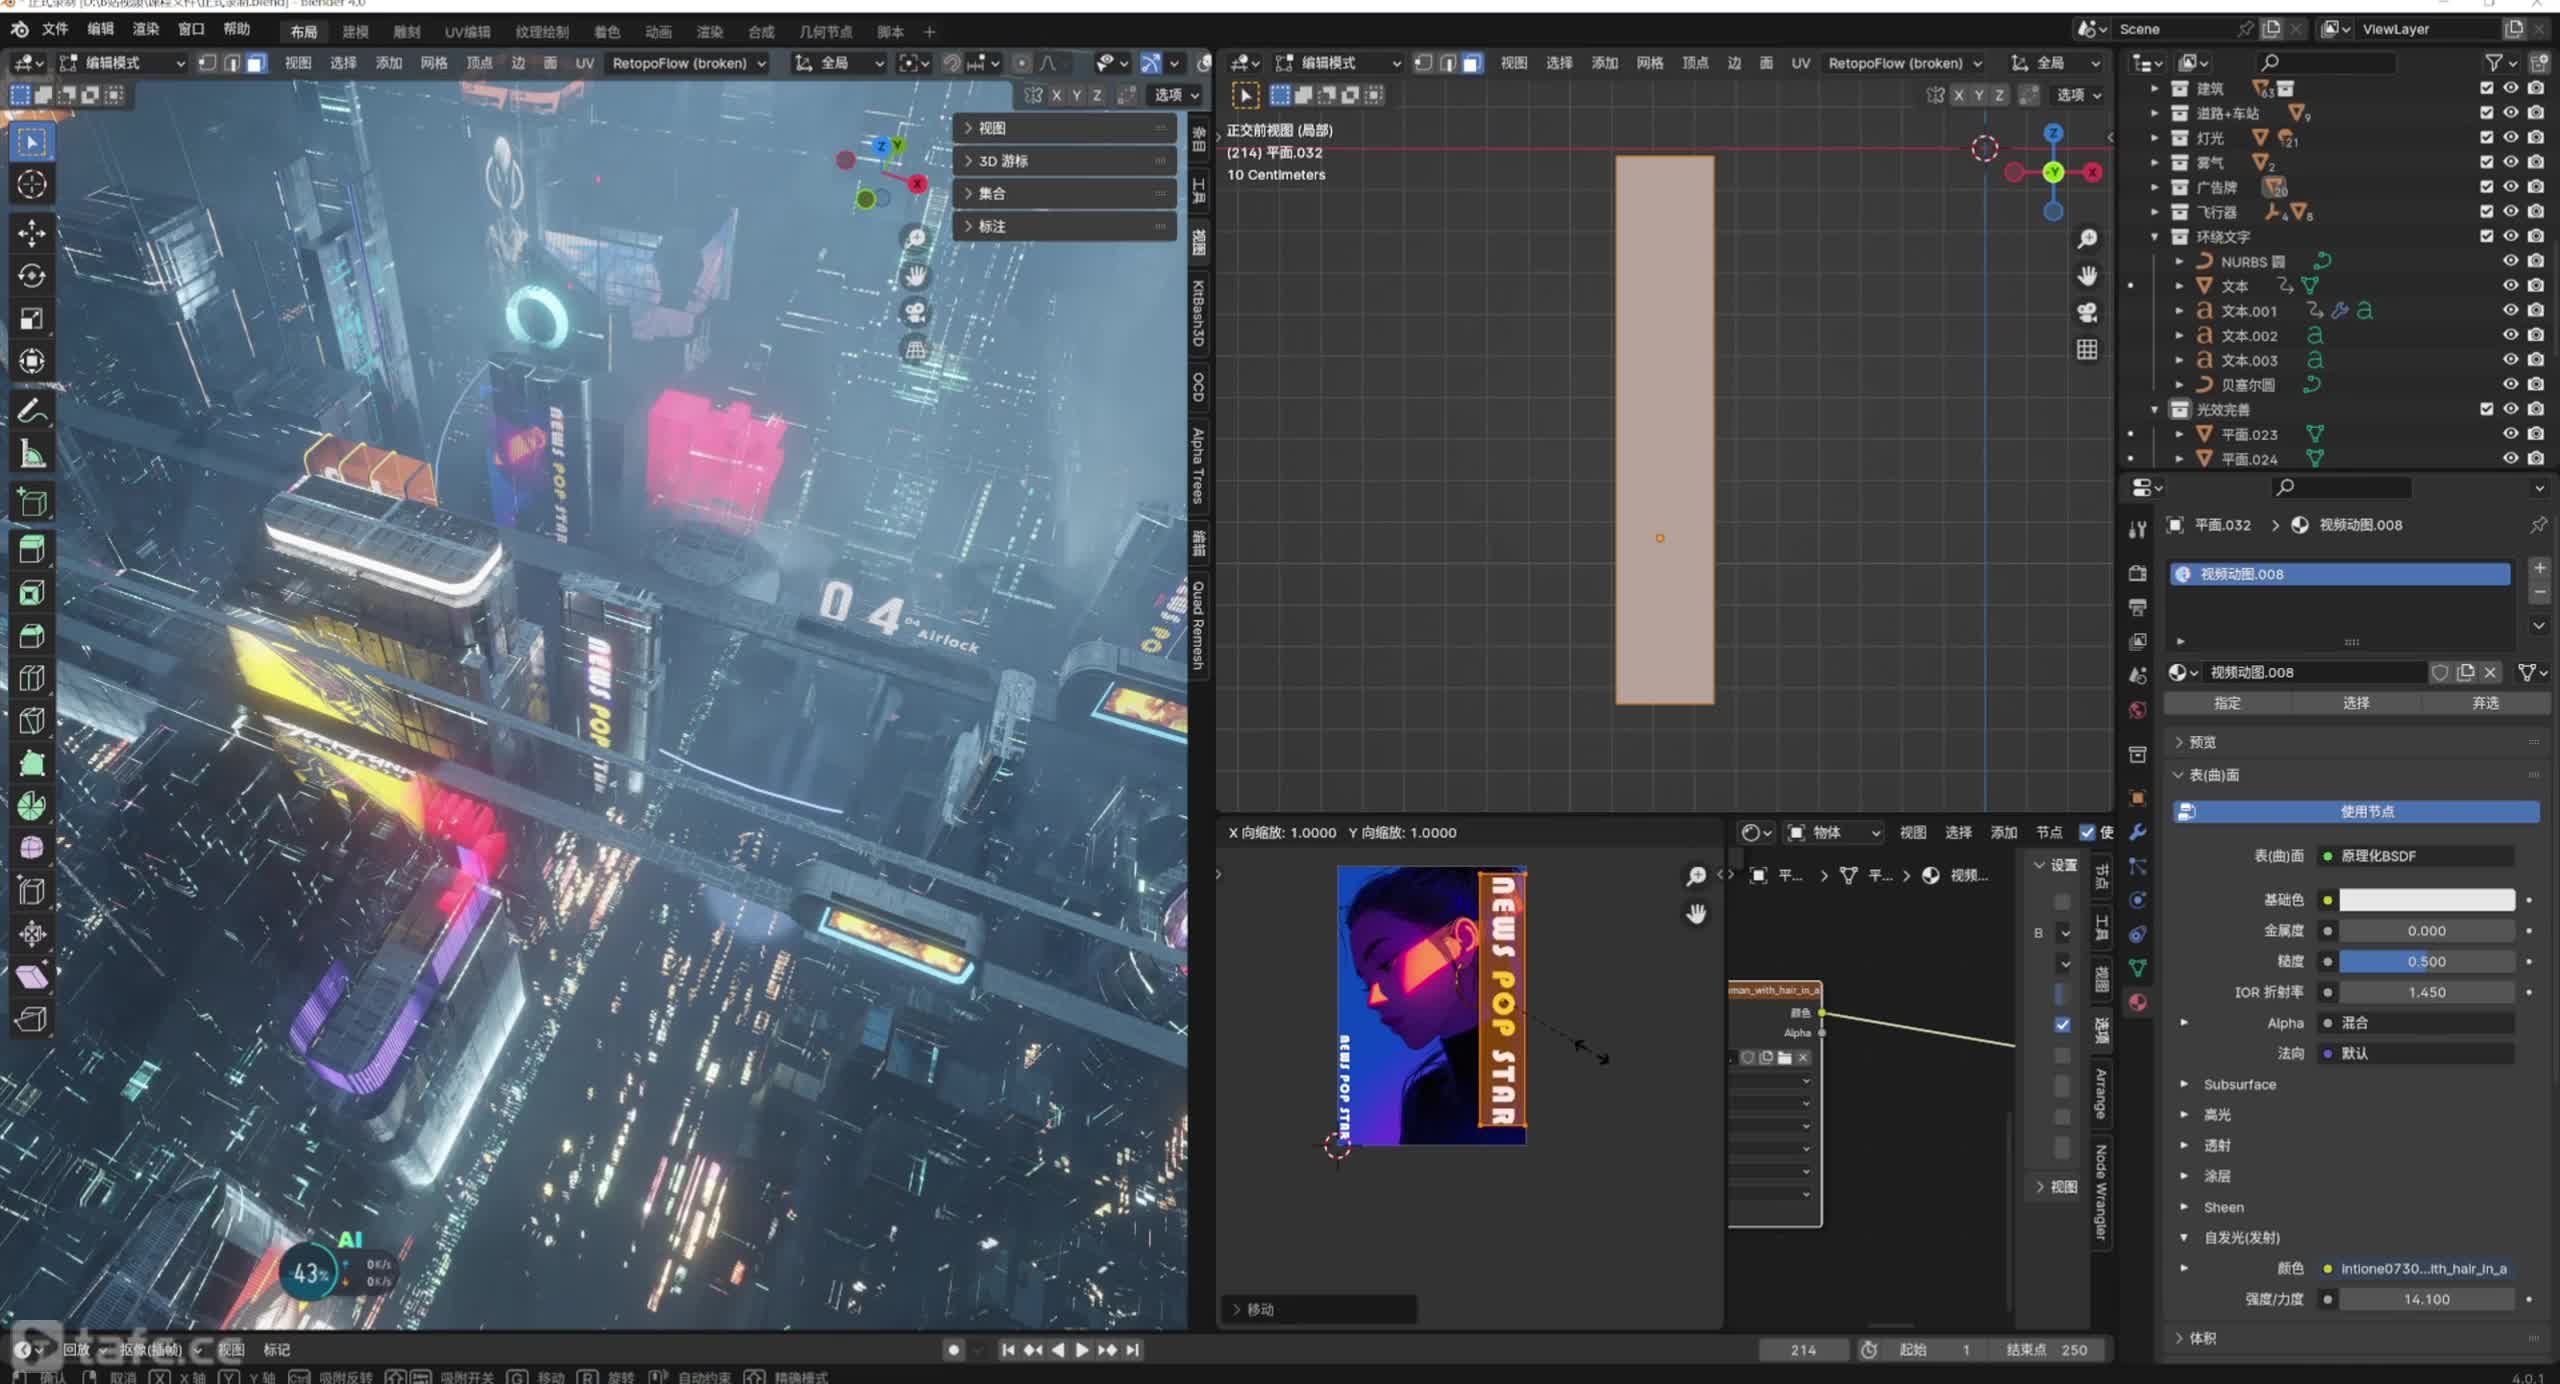2560x1384 pixels.
Task: Select the Bevel tool
Action: click(32, 635)
